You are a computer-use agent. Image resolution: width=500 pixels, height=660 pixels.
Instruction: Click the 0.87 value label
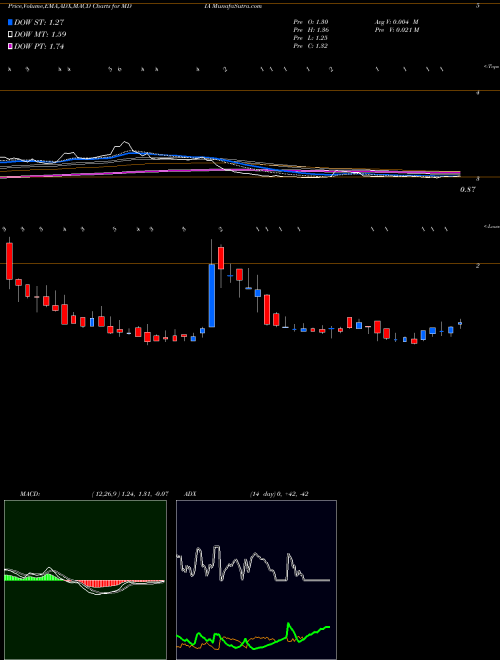tap(468, 190)
